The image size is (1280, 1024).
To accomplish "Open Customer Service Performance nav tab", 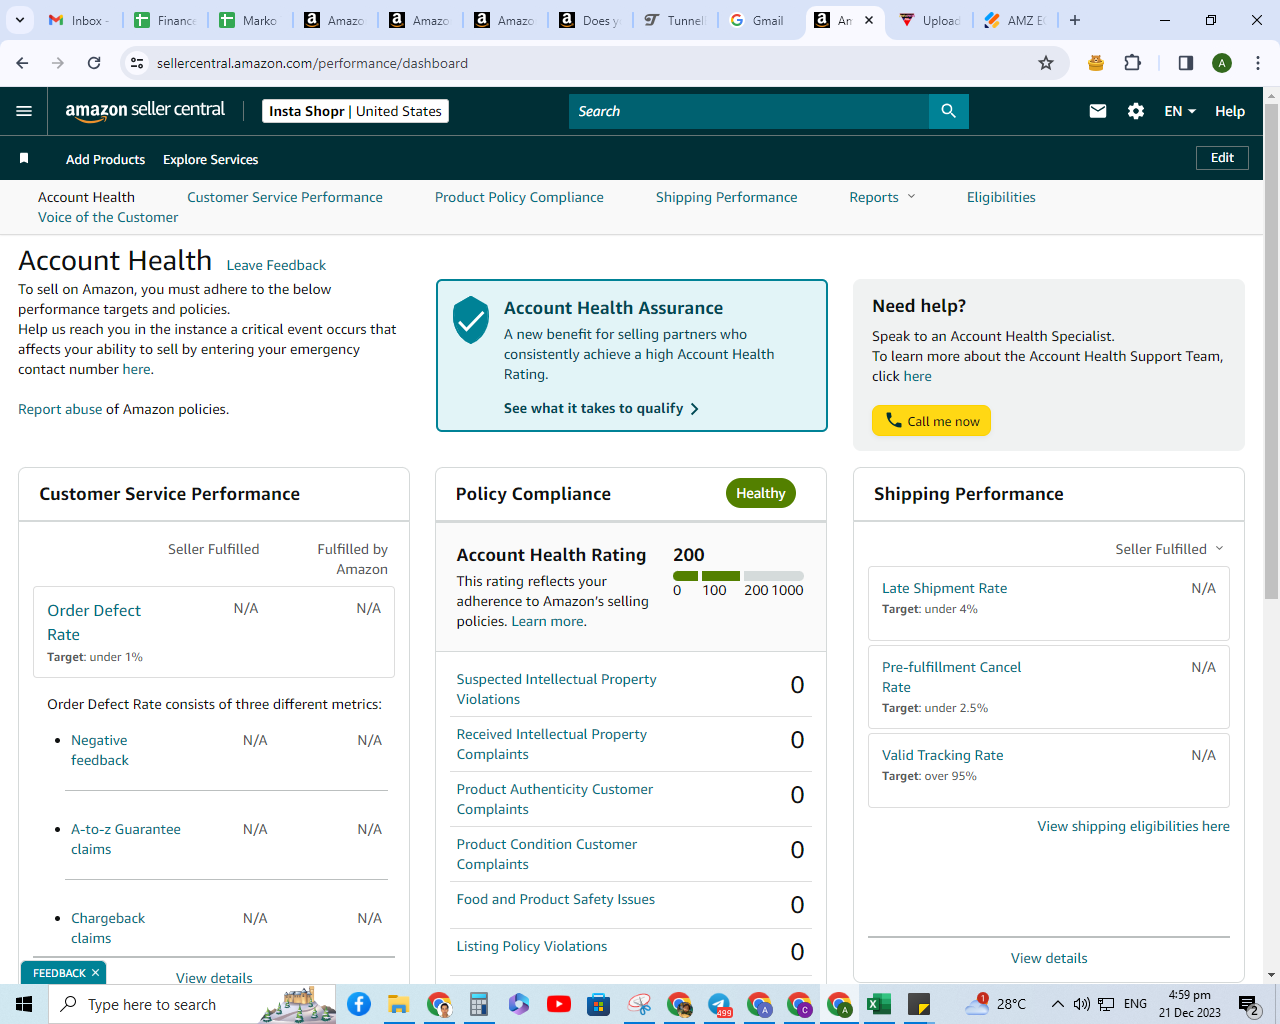I will (x=285, y=197).
